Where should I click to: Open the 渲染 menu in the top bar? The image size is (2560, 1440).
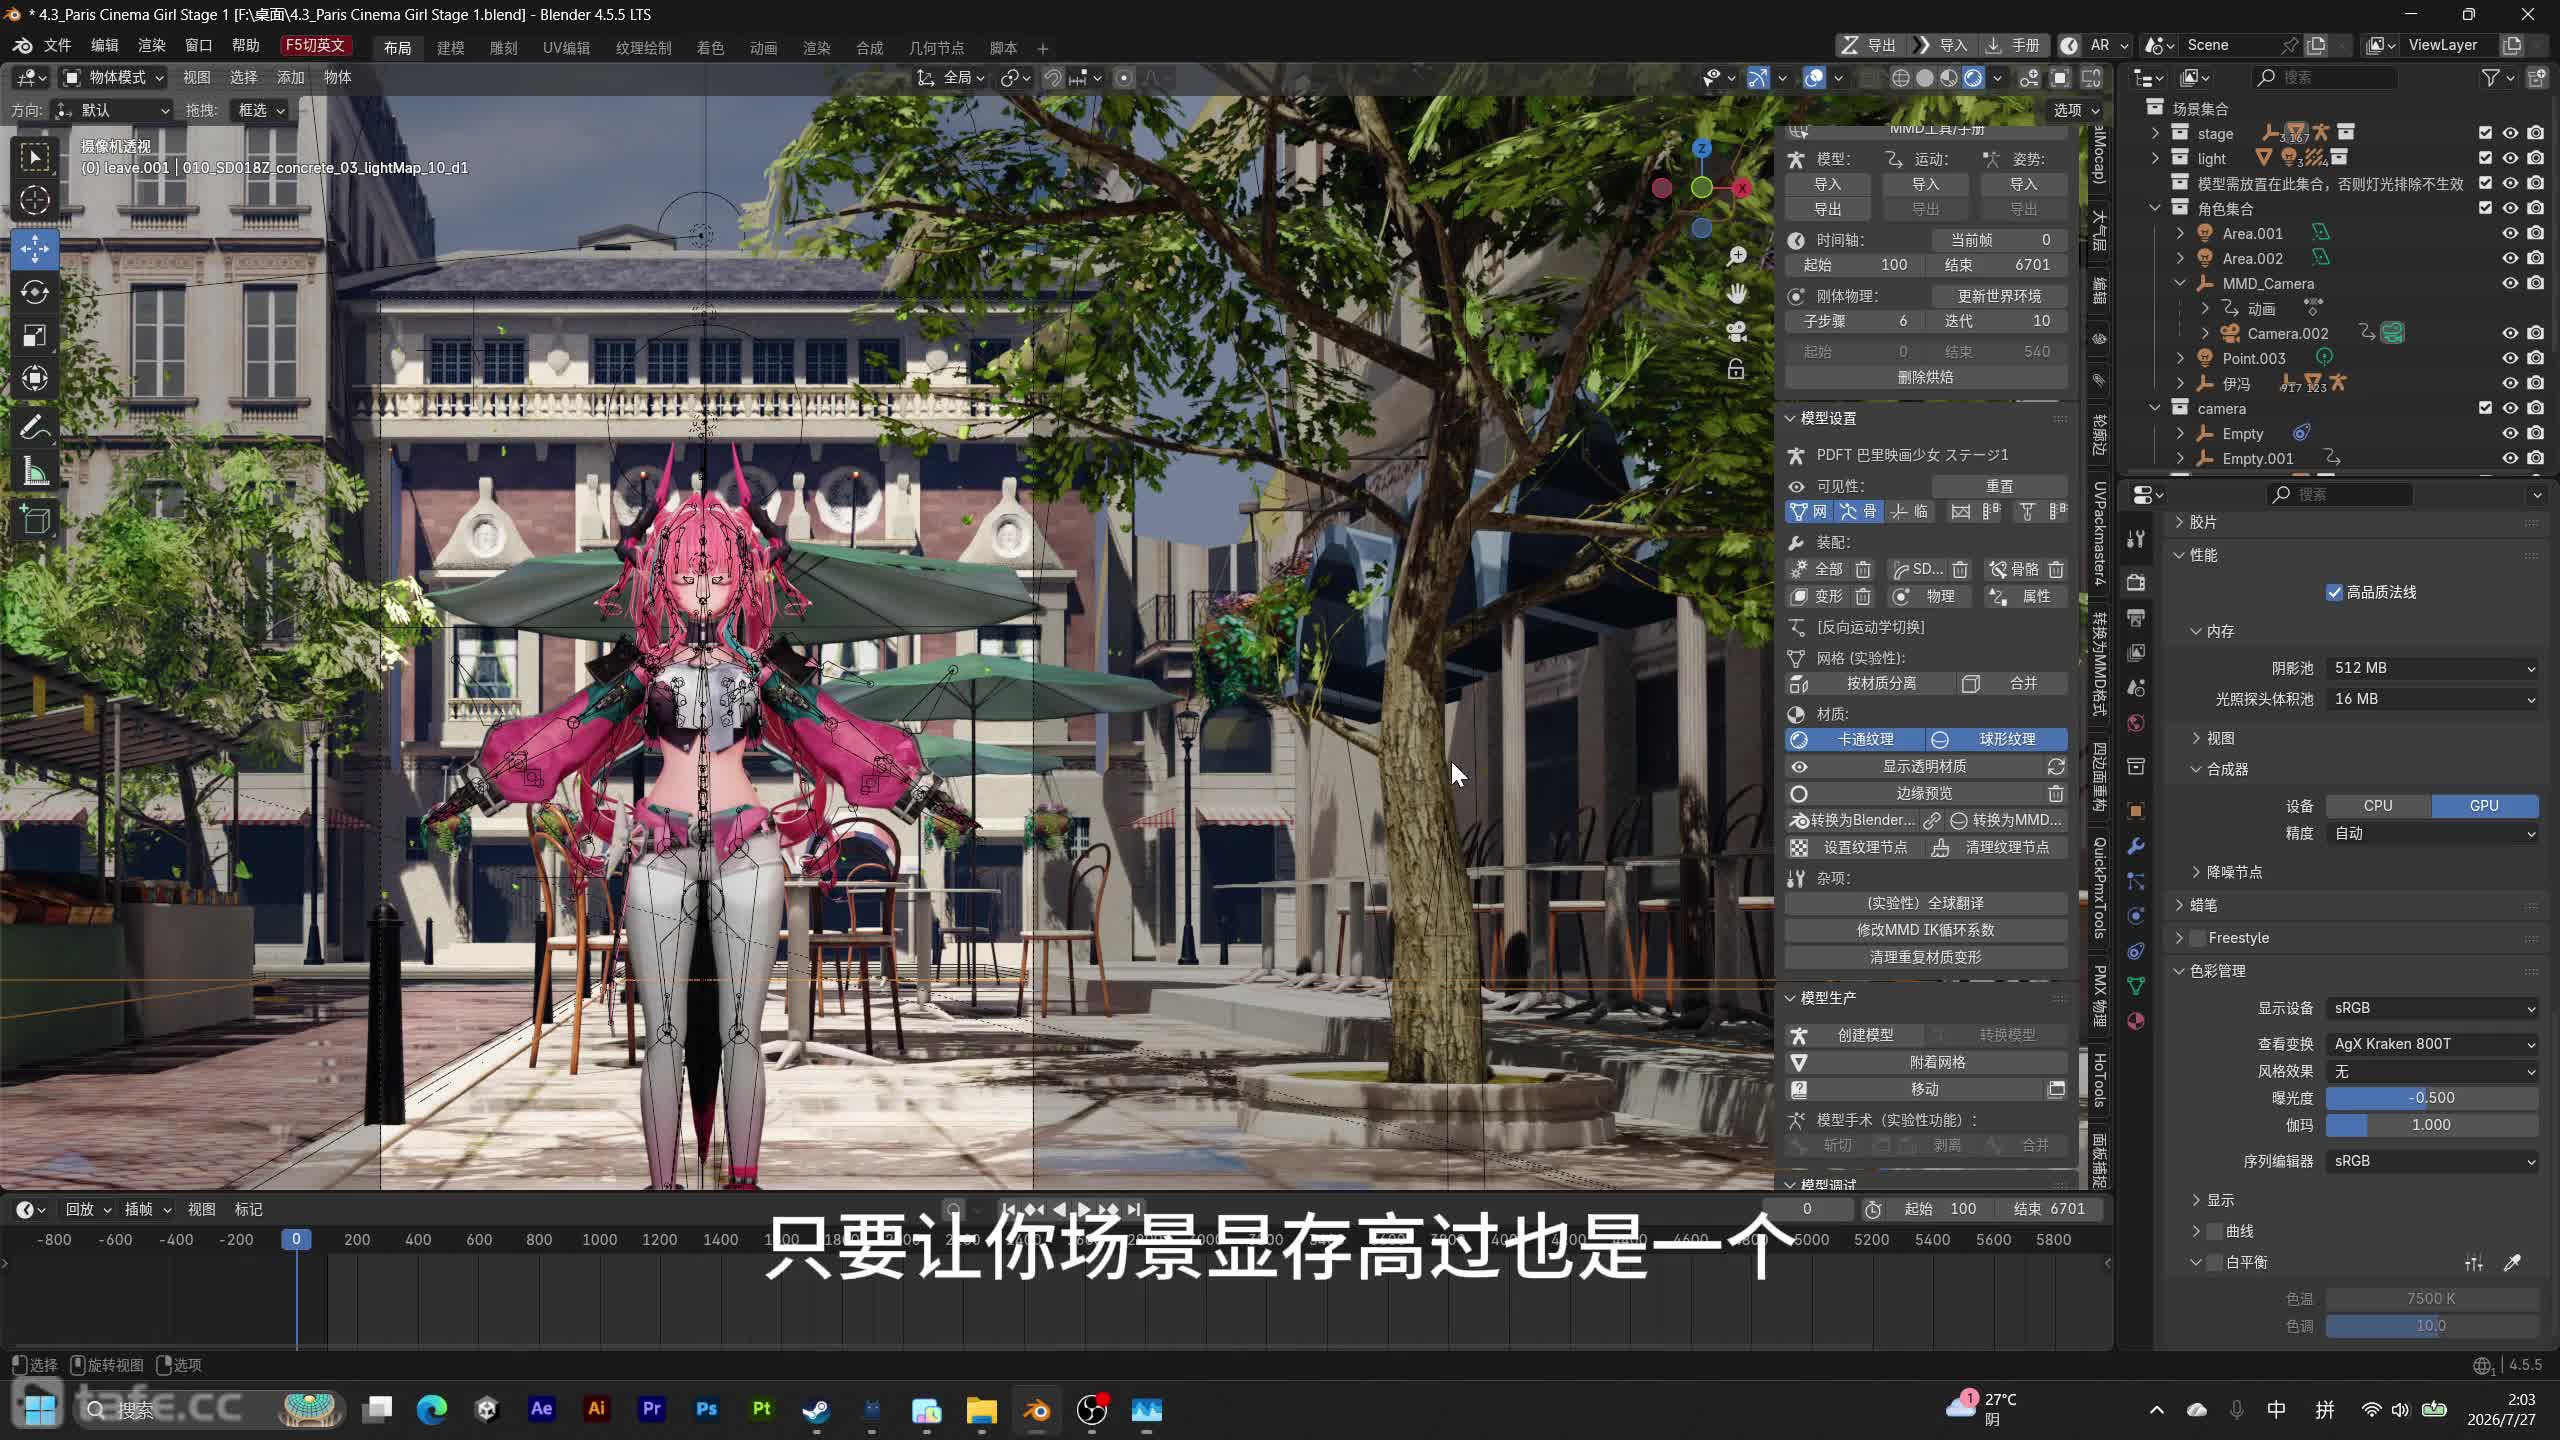(152, 46)
